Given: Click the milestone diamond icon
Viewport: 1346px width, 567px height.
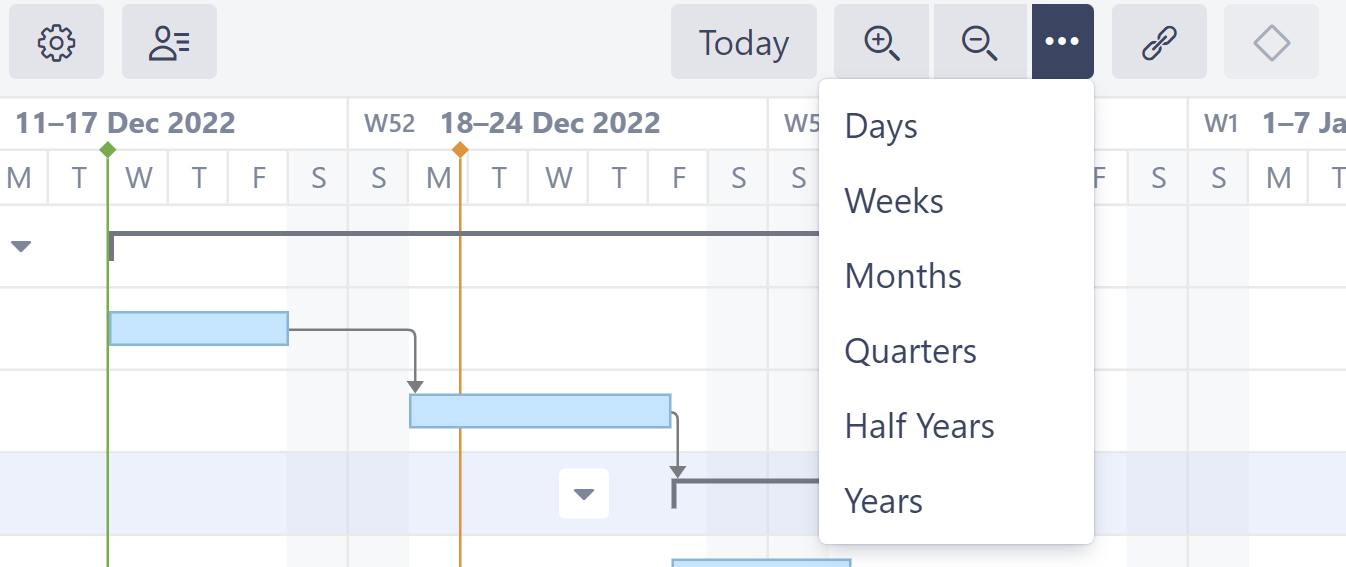Looking at the screenshot, I should click(x=1271, y=42).
